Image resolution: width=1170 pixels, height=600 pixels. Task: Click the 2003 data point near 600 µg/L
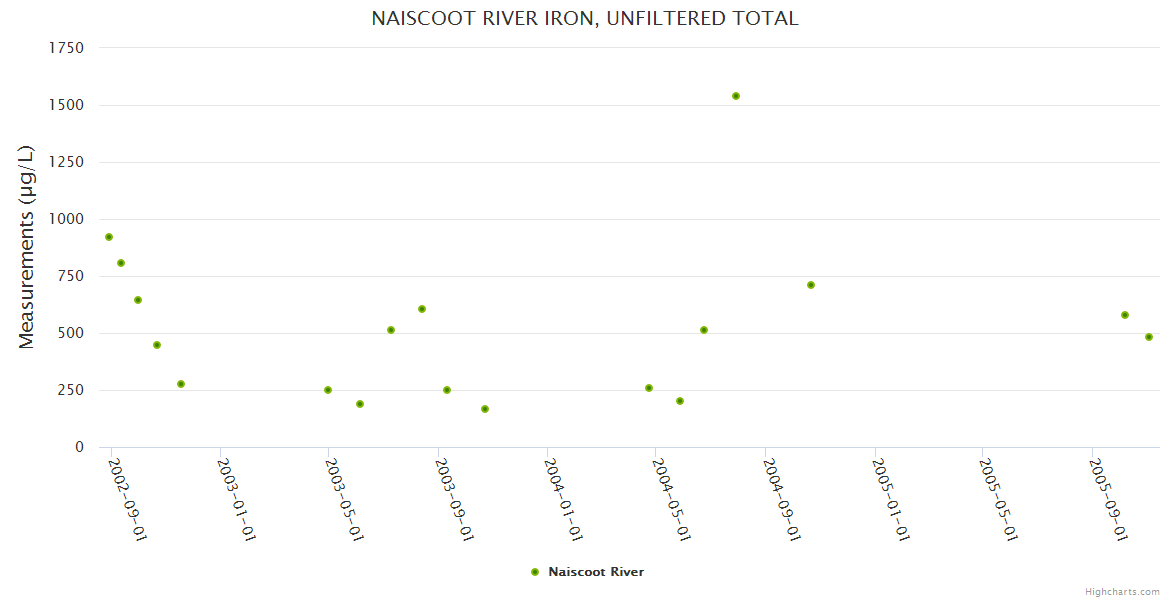pos(422,309)
